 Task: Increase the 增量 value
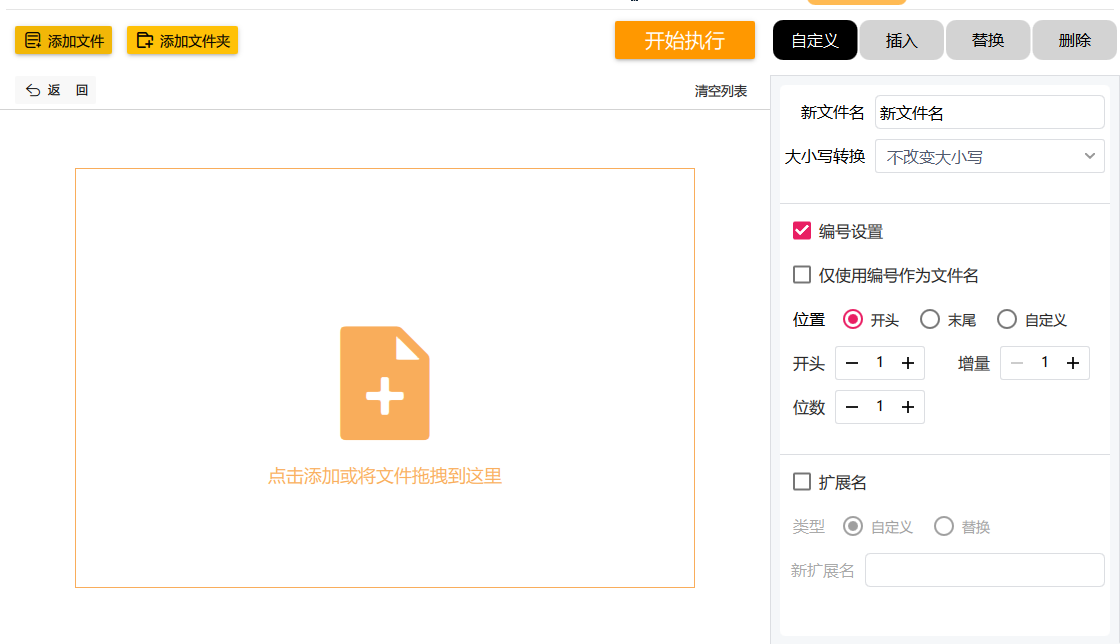(x=1073, y=363)
